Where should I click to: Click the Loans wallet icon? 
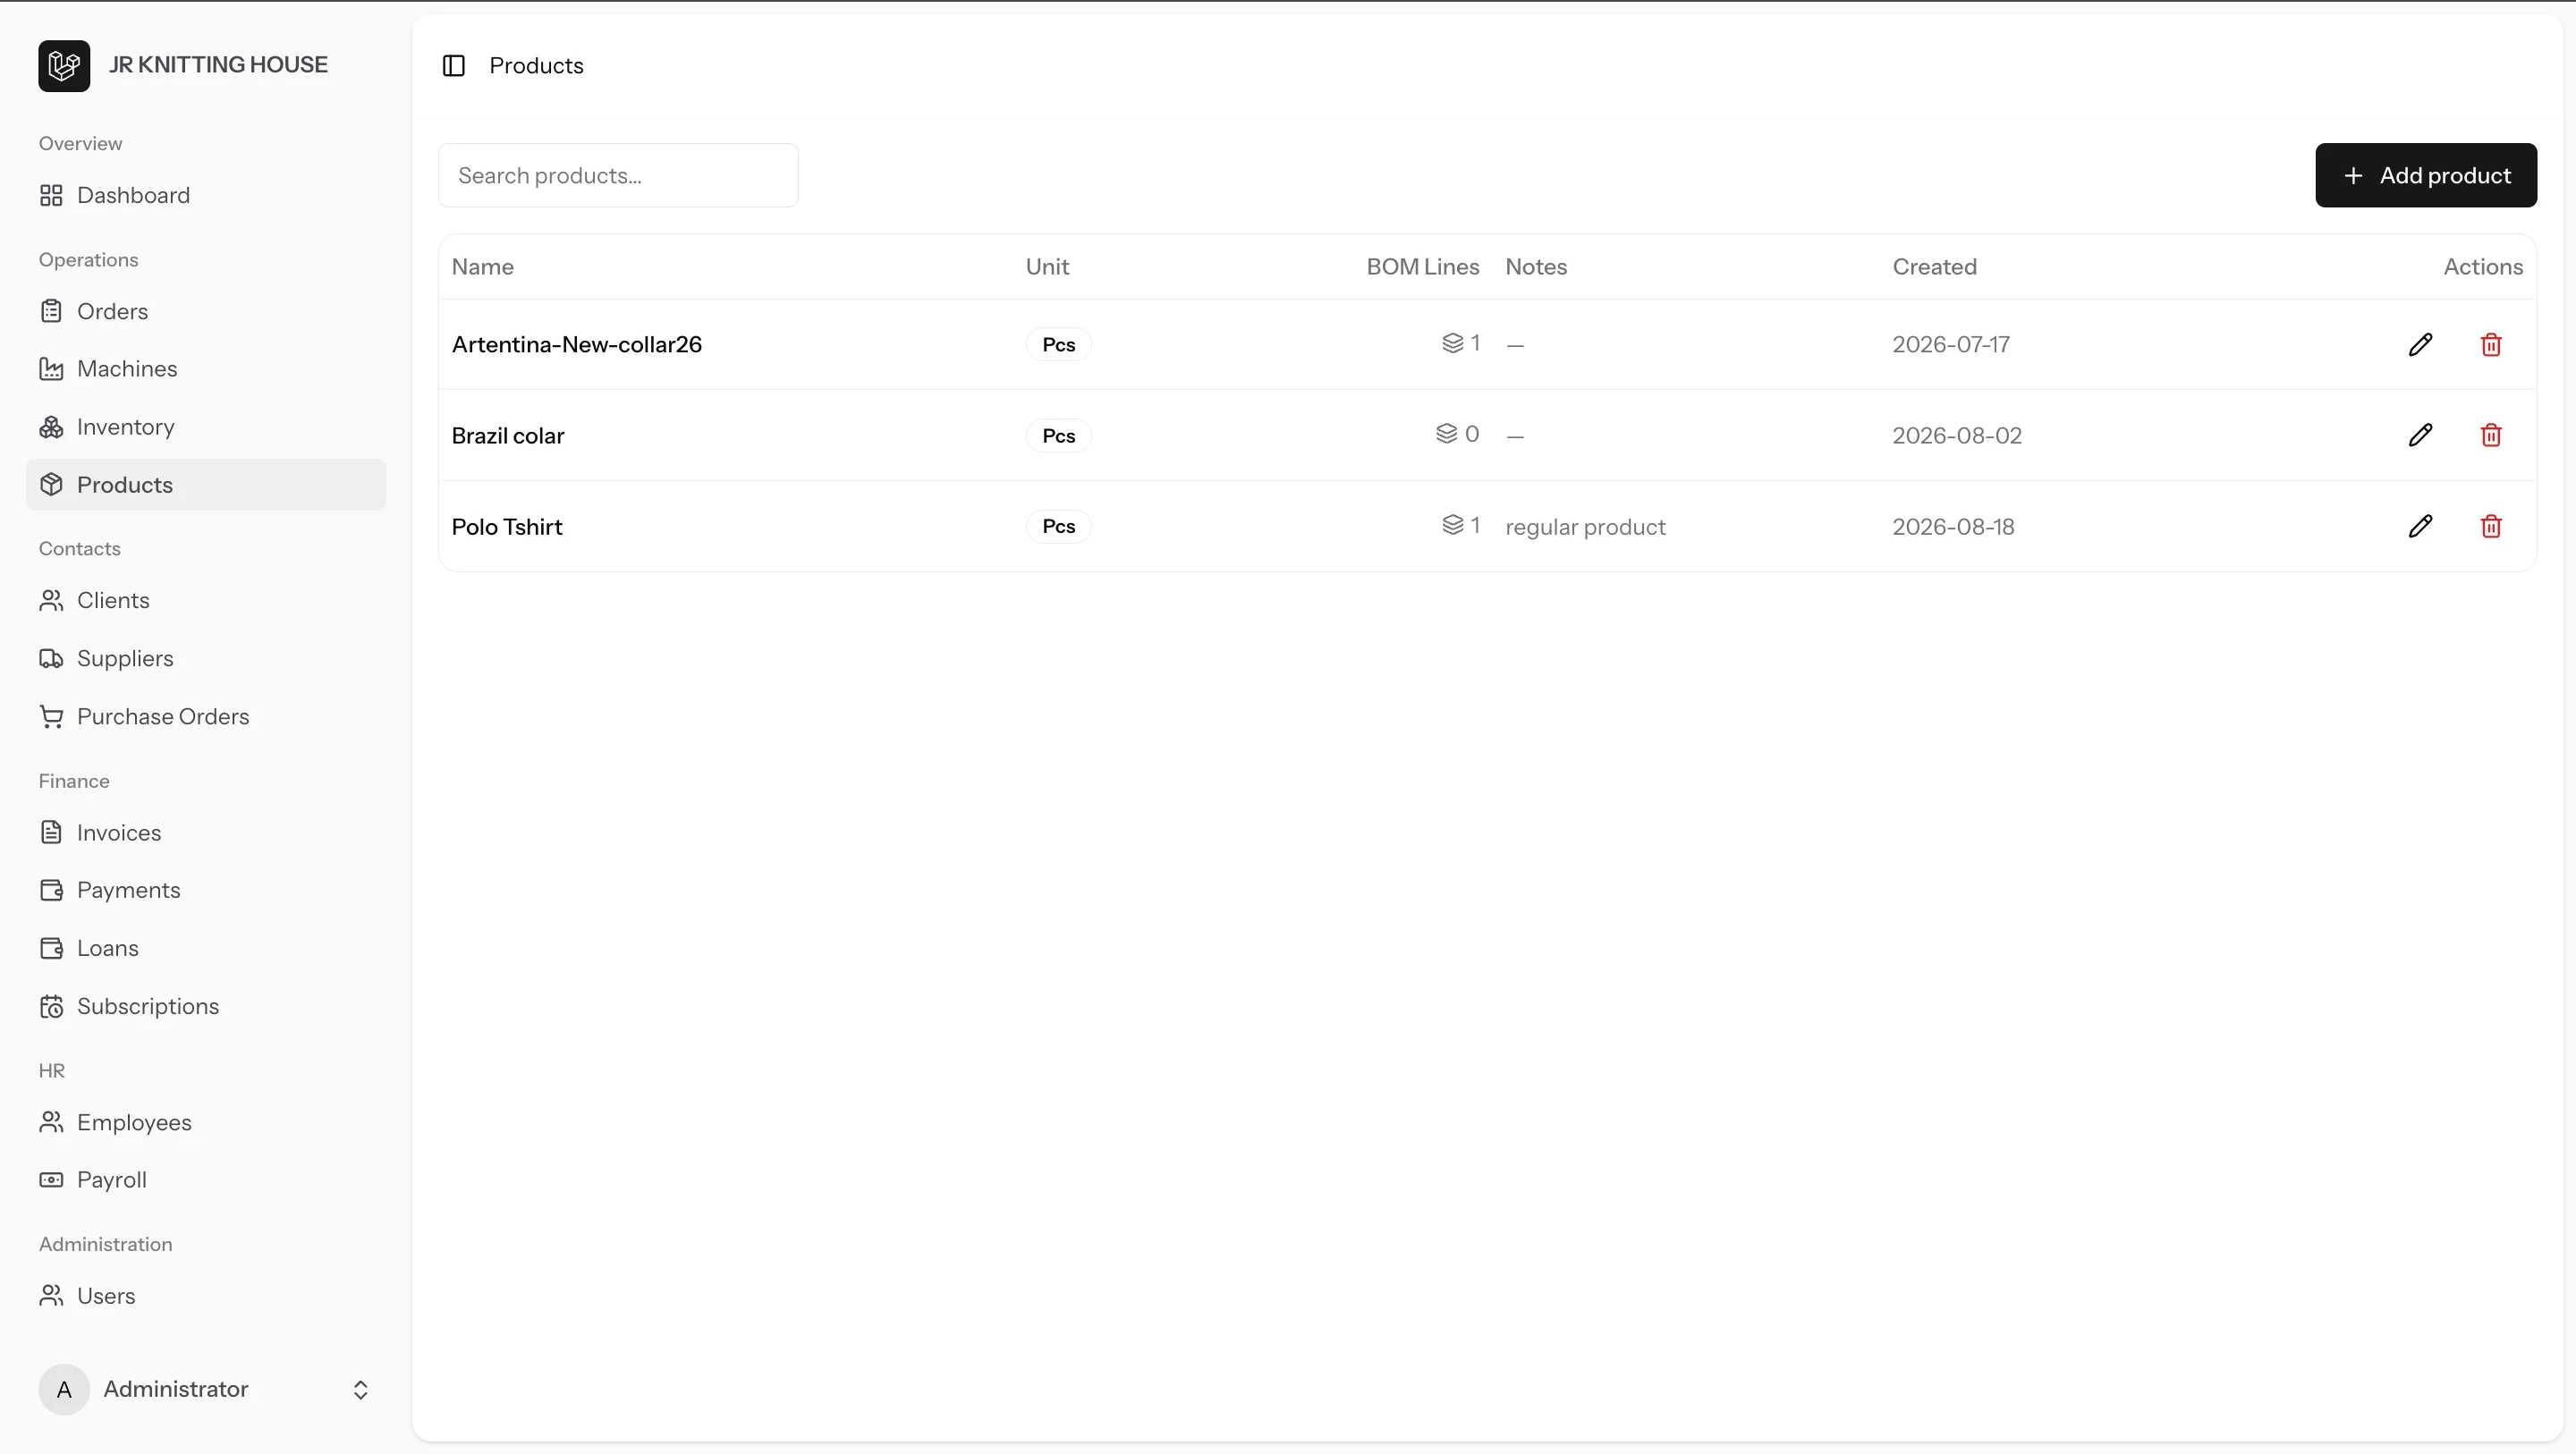(51, 948)
